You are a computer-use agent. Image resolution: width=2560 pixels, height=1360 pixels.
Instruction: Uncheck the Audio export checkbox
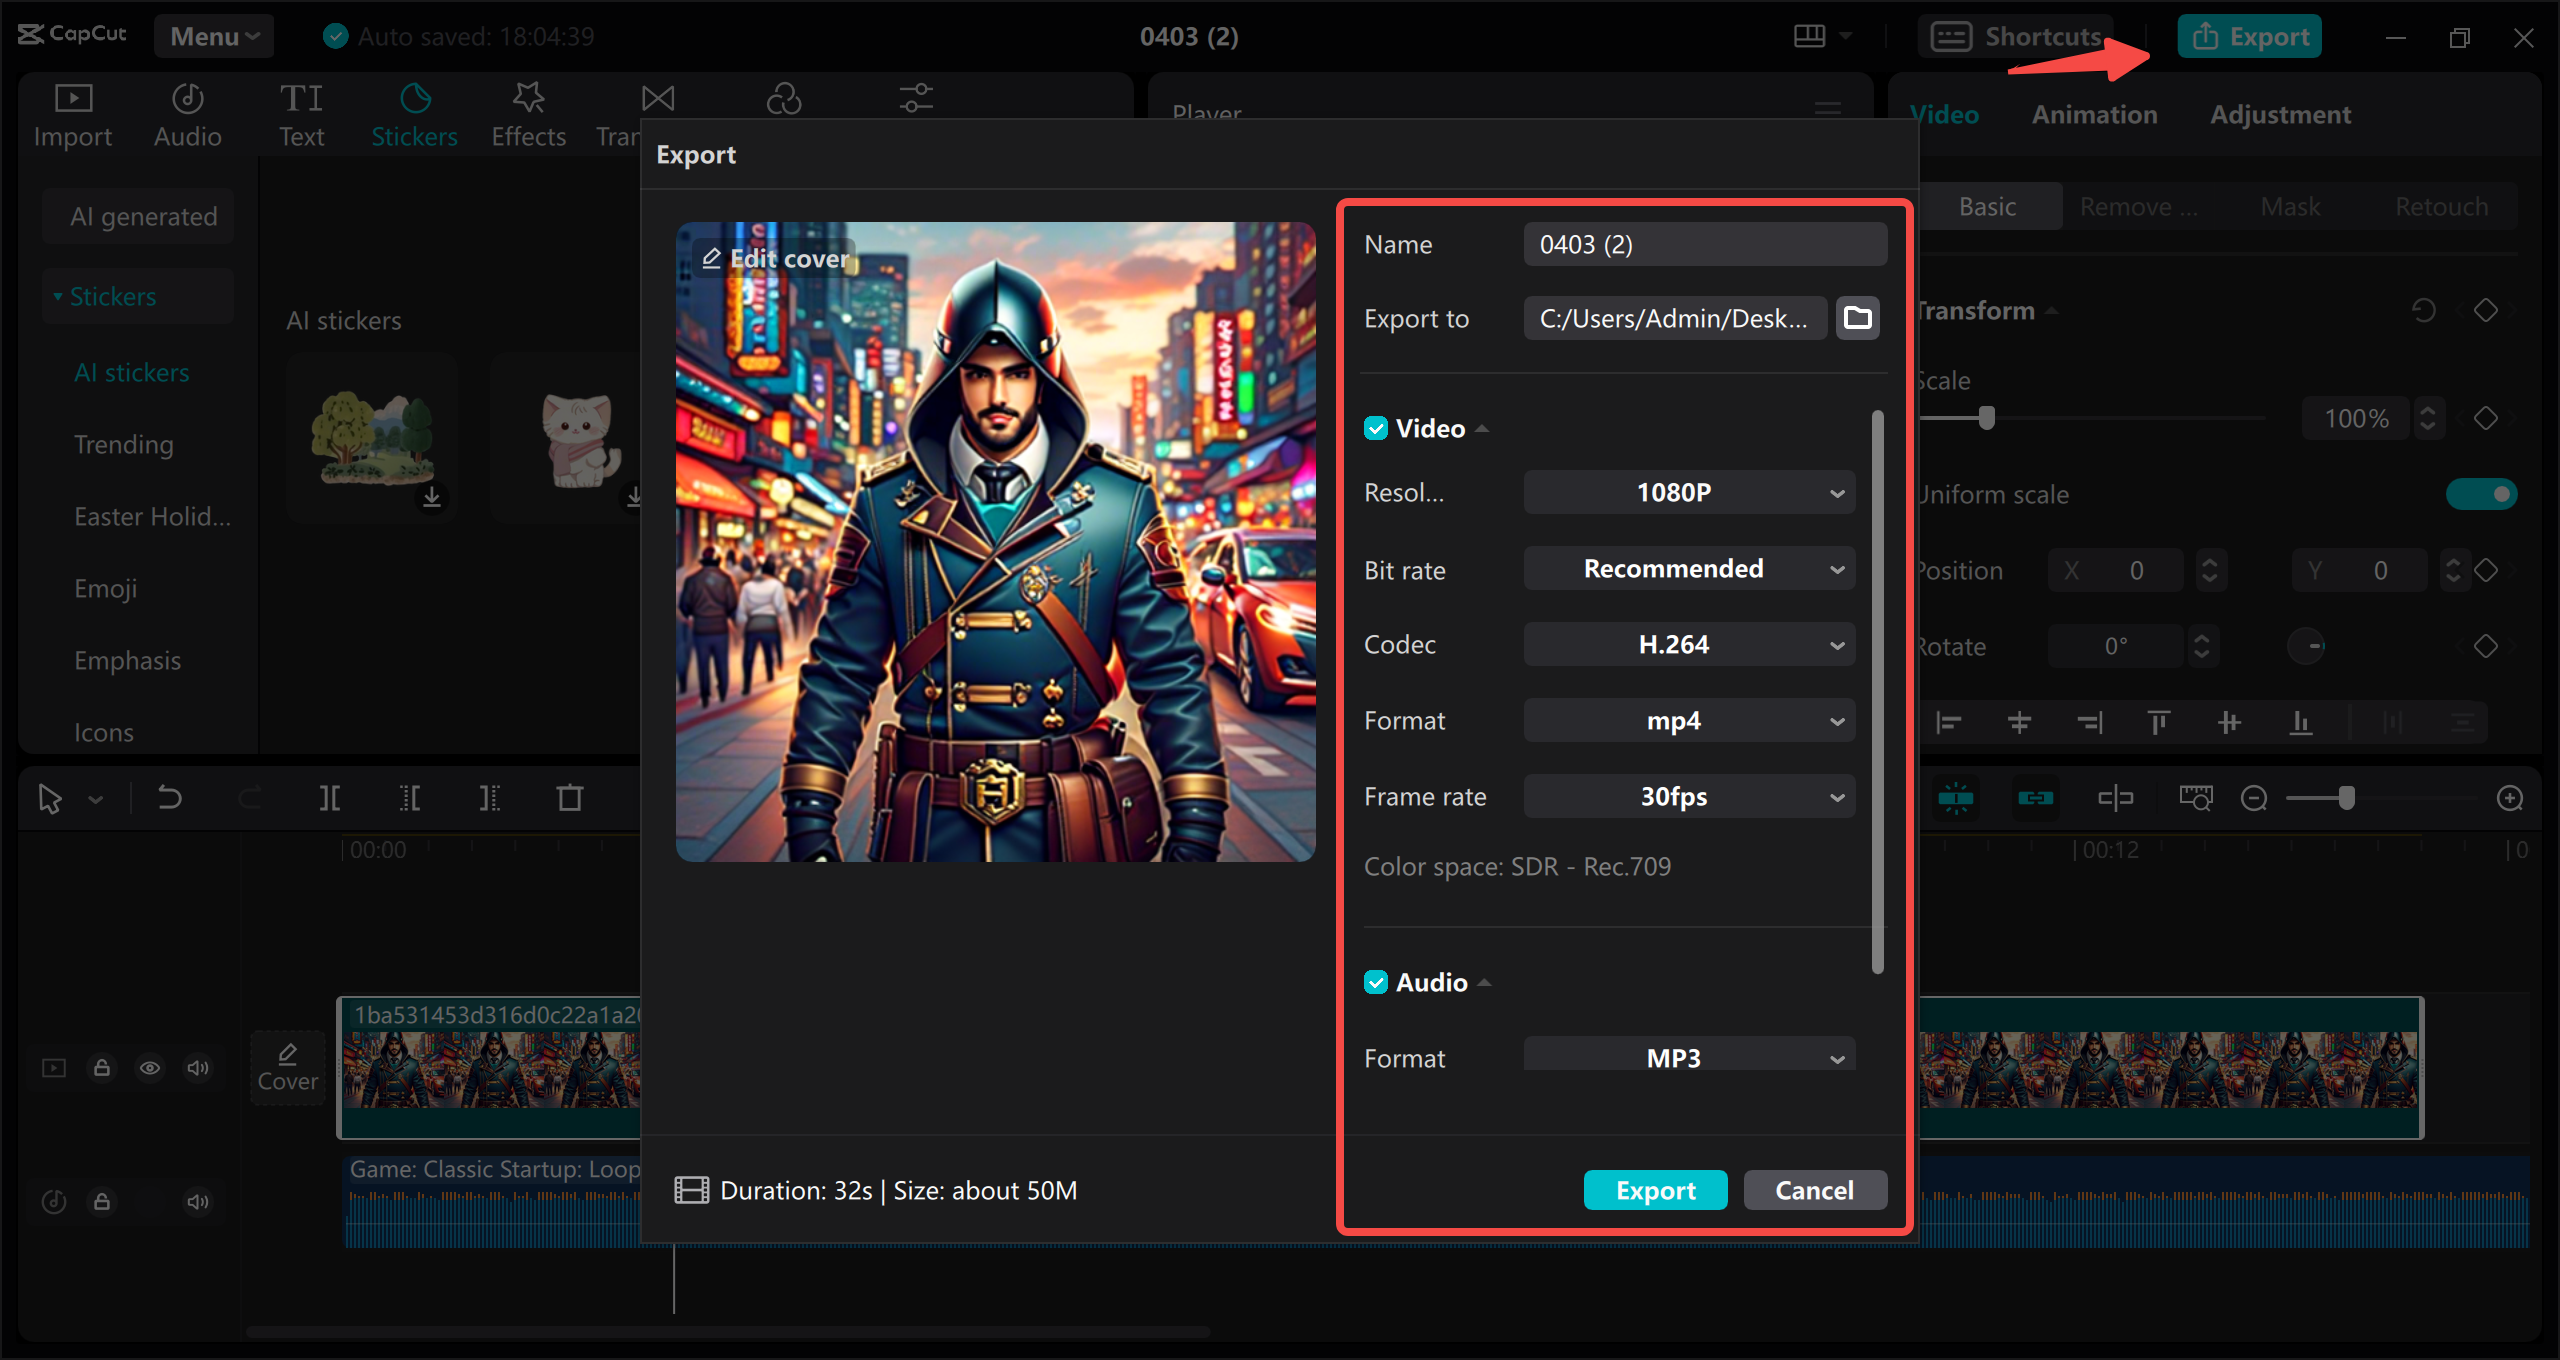click(1377, 982)
